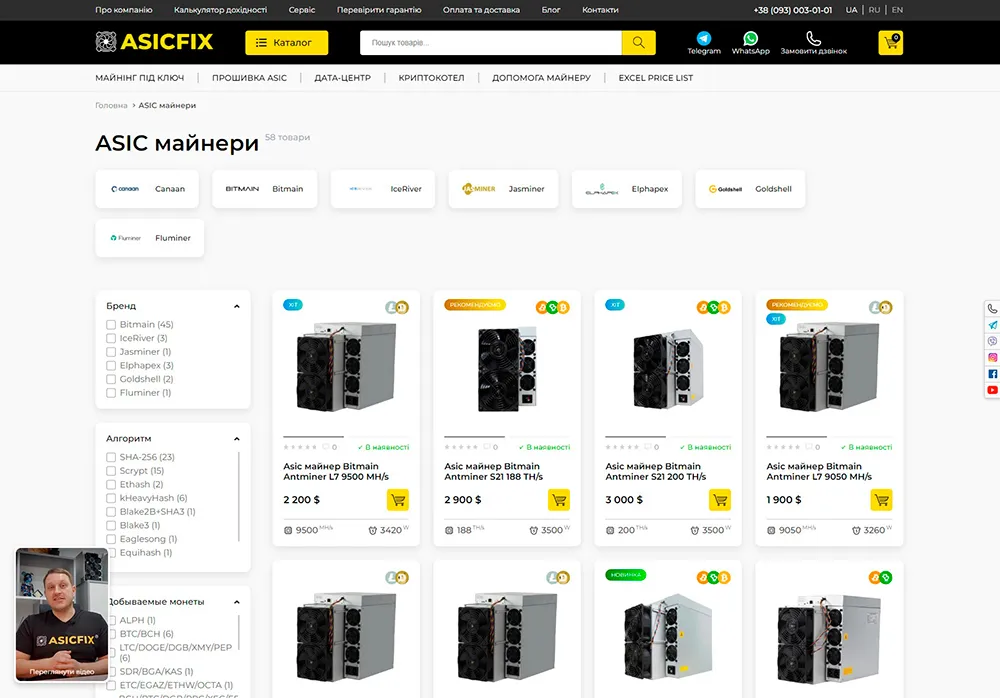Check the Bitmain (45) brand filter
Viewport: 1000px width, 698px height.
pos(110,324)
